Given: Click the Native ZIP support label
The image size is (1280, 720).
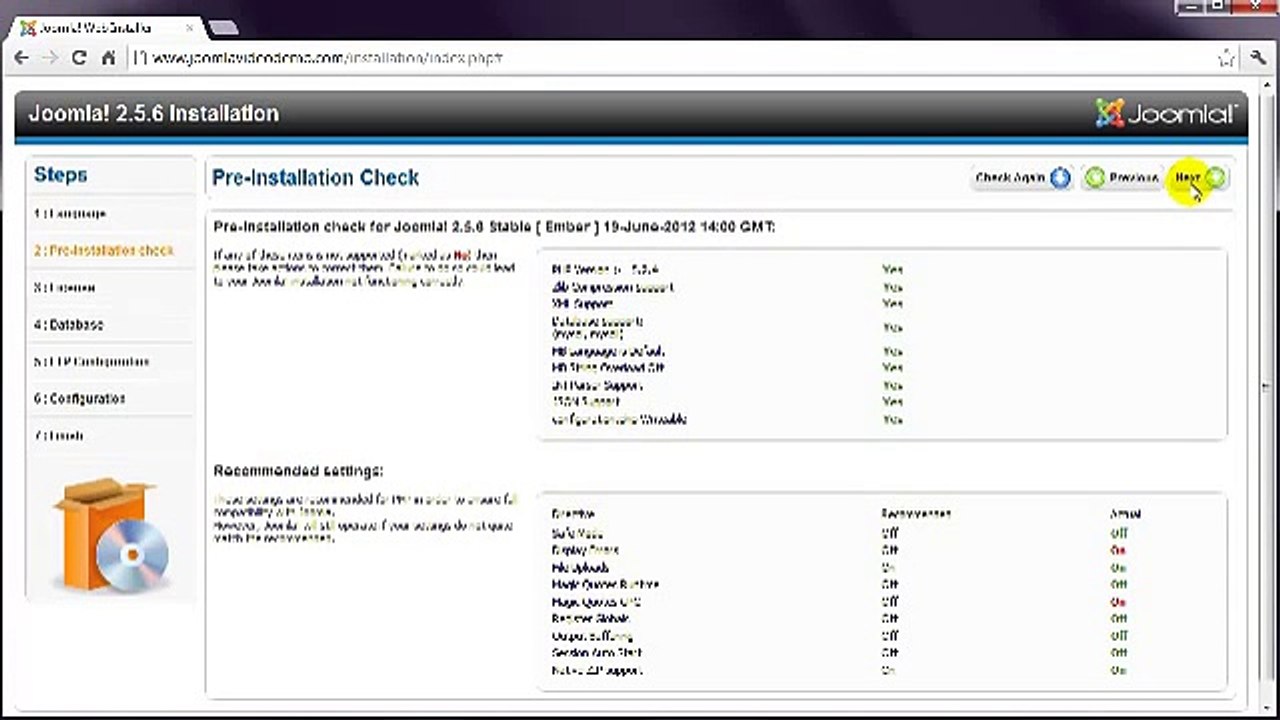Looking at the screenshot, I should click(597, 670).
